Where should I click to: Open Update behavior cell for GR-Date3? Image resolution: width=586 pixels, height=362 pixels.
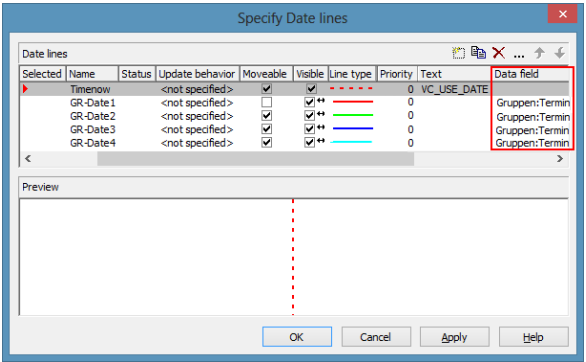197,130
